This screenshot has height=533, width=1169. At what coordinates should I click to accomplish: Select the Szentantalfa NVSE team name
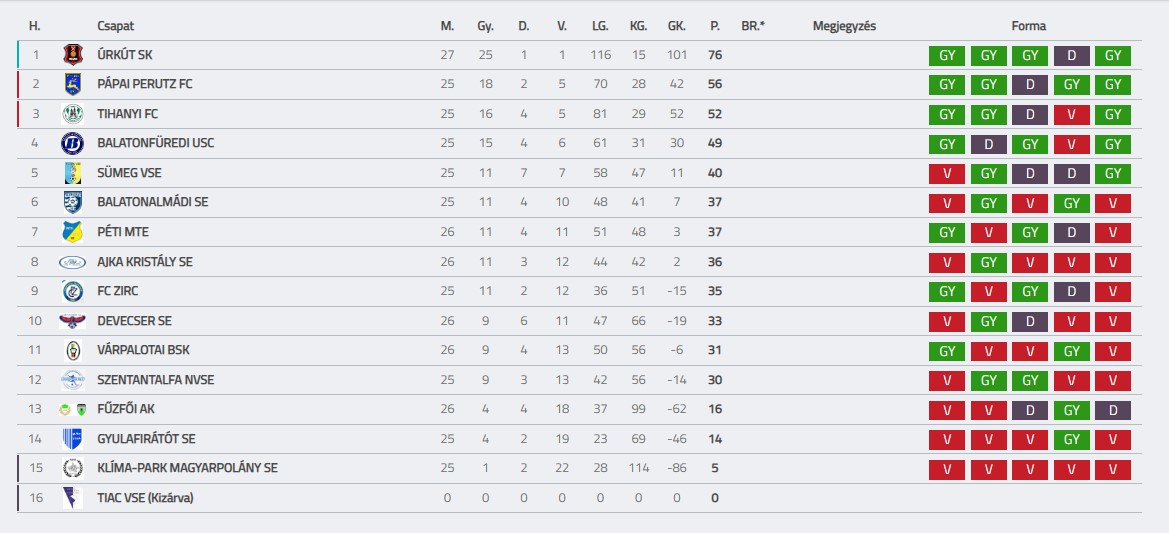click(x=156, y=380)
